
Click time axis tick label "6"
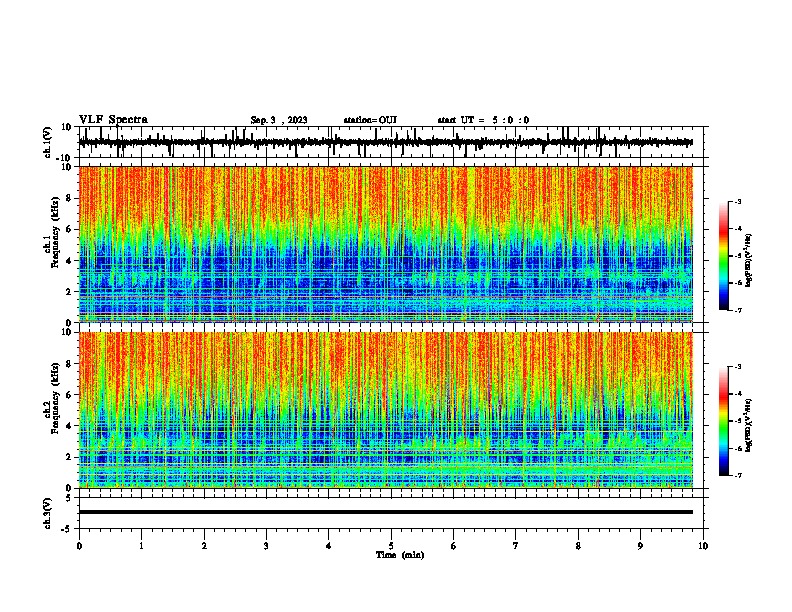[x=454, y=546]
